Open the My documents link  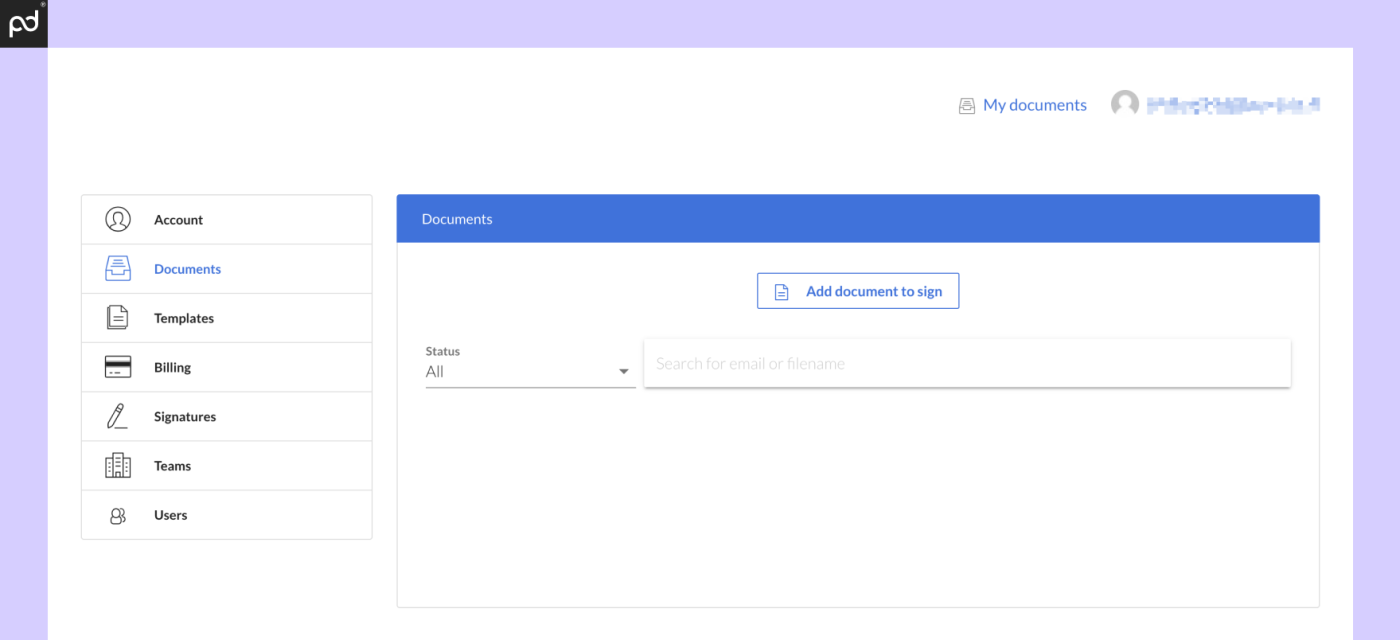click(1035, 104)
